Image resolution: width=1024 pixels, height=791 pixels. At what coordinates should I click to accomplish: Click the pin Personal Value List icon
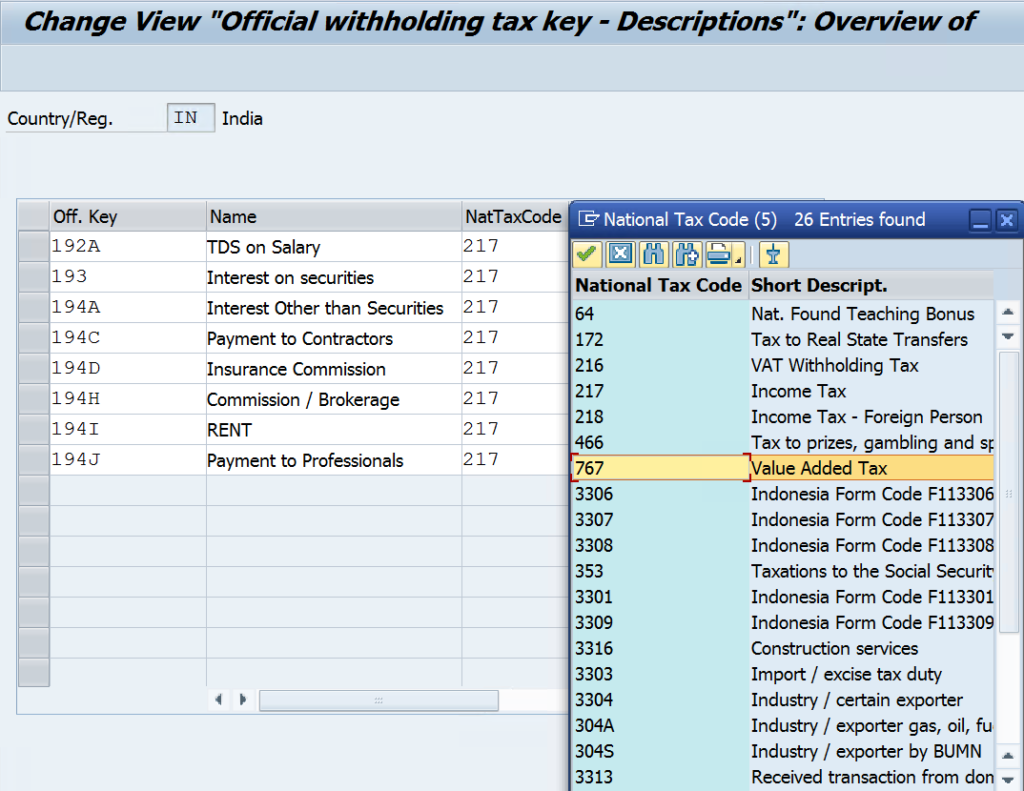point(774,254)
